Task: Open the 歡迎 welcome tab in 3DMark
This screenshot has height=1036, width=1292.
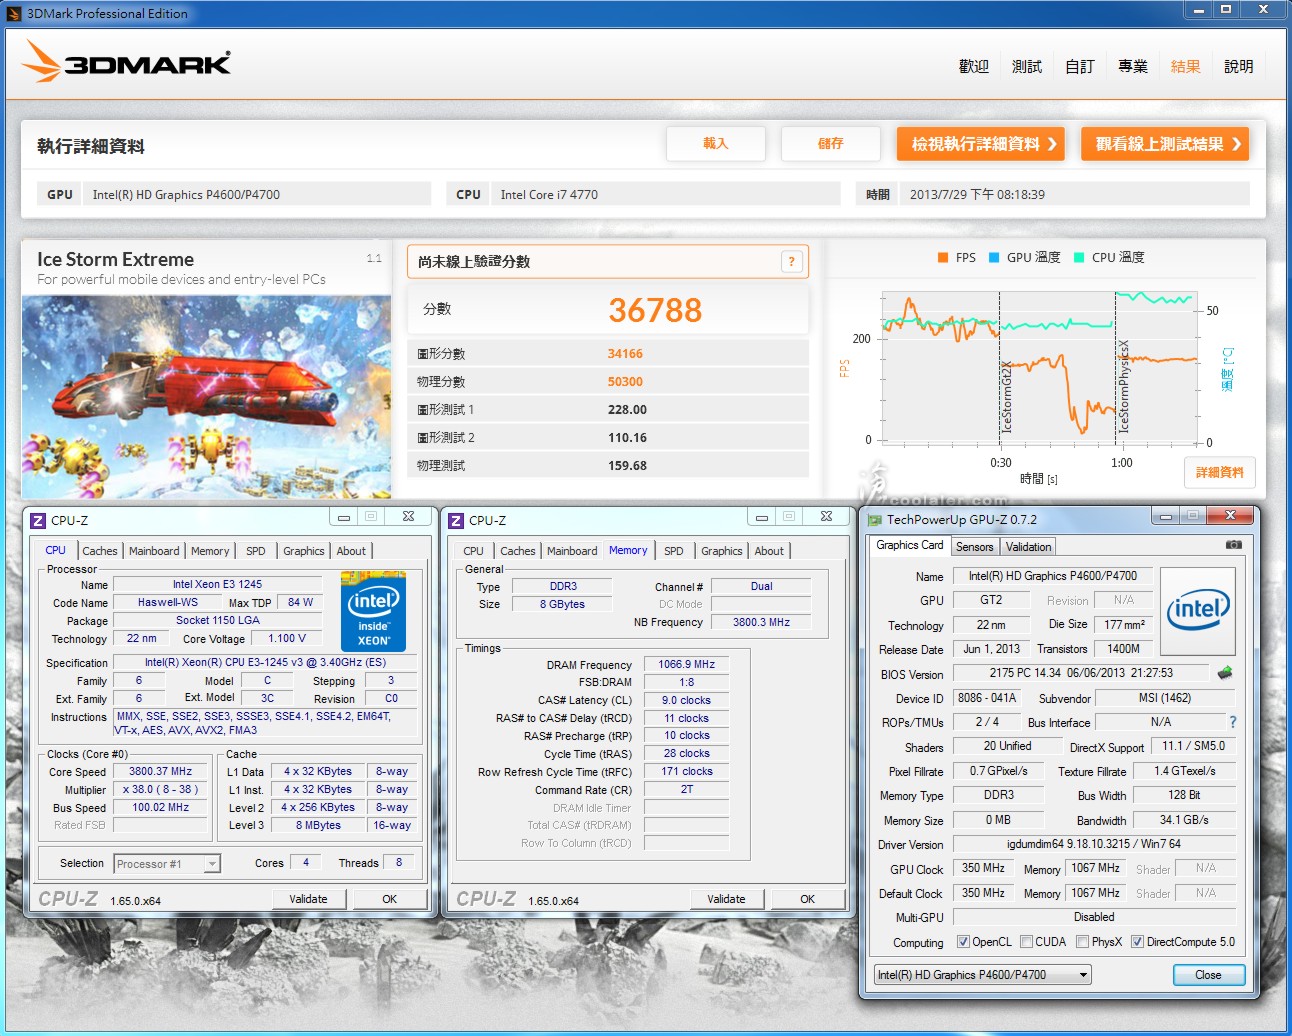Action: coord(973,66)
